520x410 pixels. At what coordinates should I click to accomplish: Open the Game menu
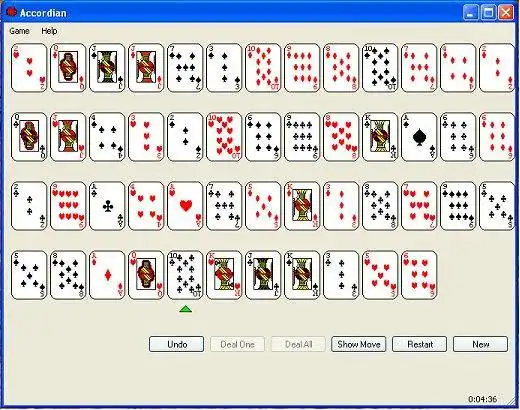19,31
